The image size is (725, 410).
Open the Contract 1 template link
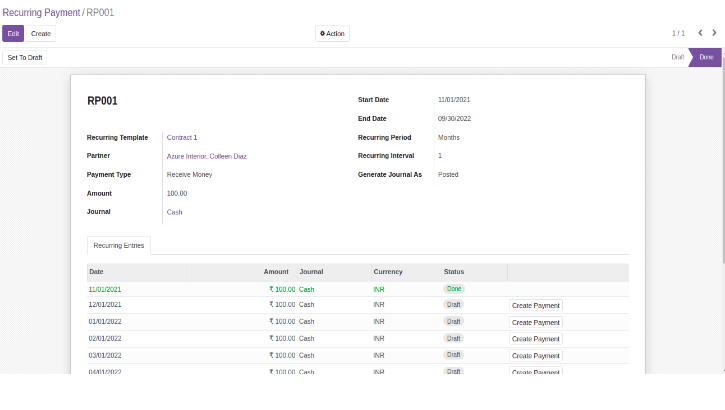click(x=182, y=137)
